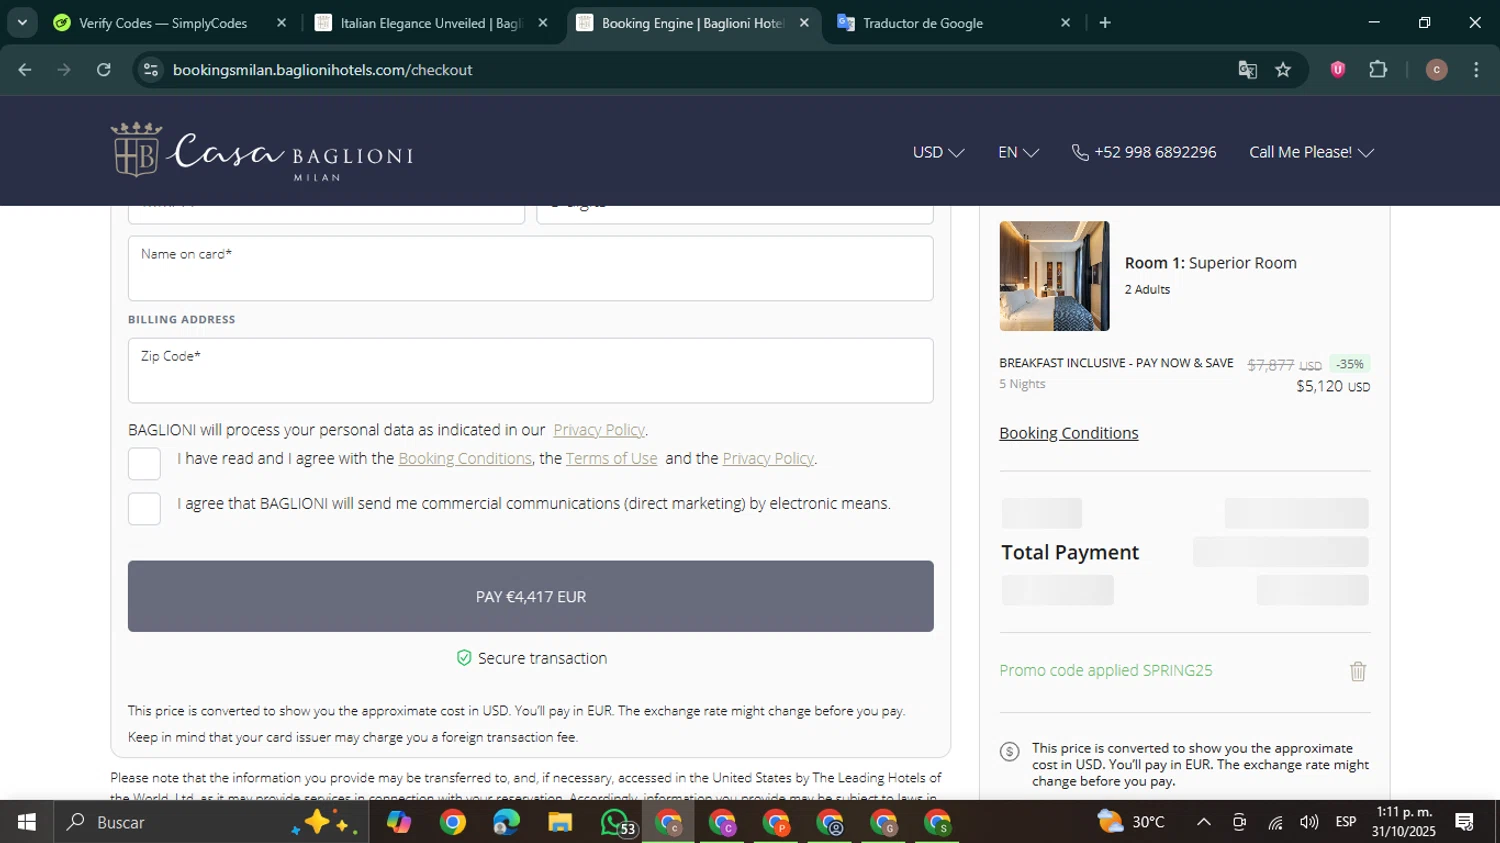Open the network status icon
Image resolution: width=1500 pixels, height=843 pixels.
[x=1275, y=822]
